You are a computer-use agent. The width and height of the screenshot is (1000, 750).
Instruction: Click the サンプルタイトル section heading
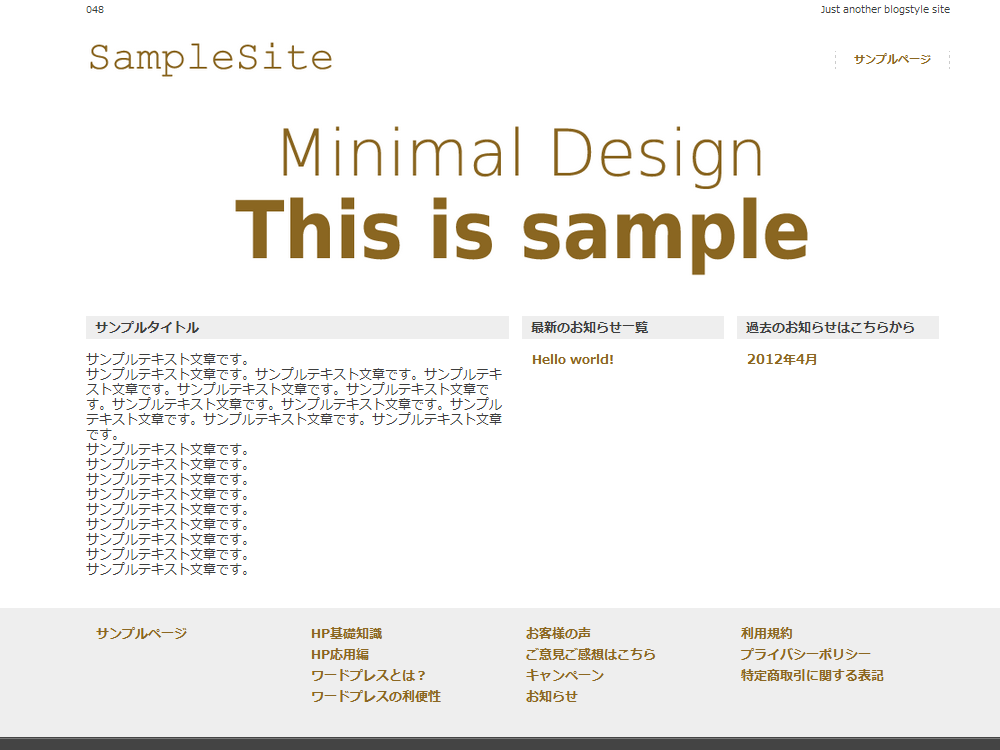point(297,328)
